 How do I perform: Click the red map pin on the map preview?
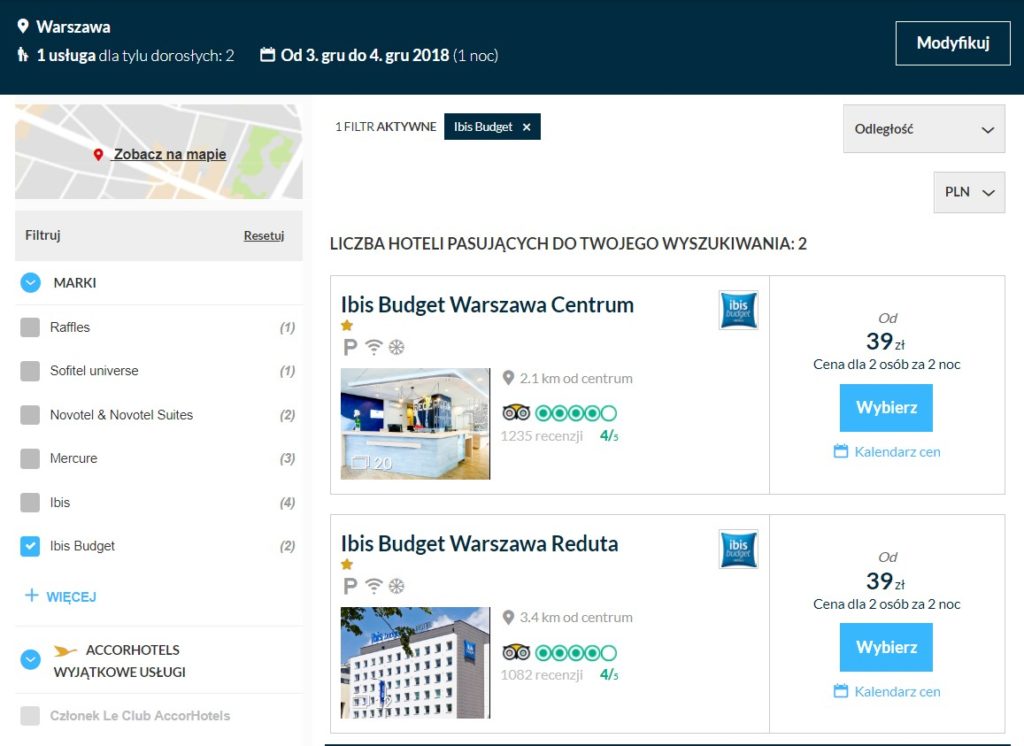[x=98, y=155]
